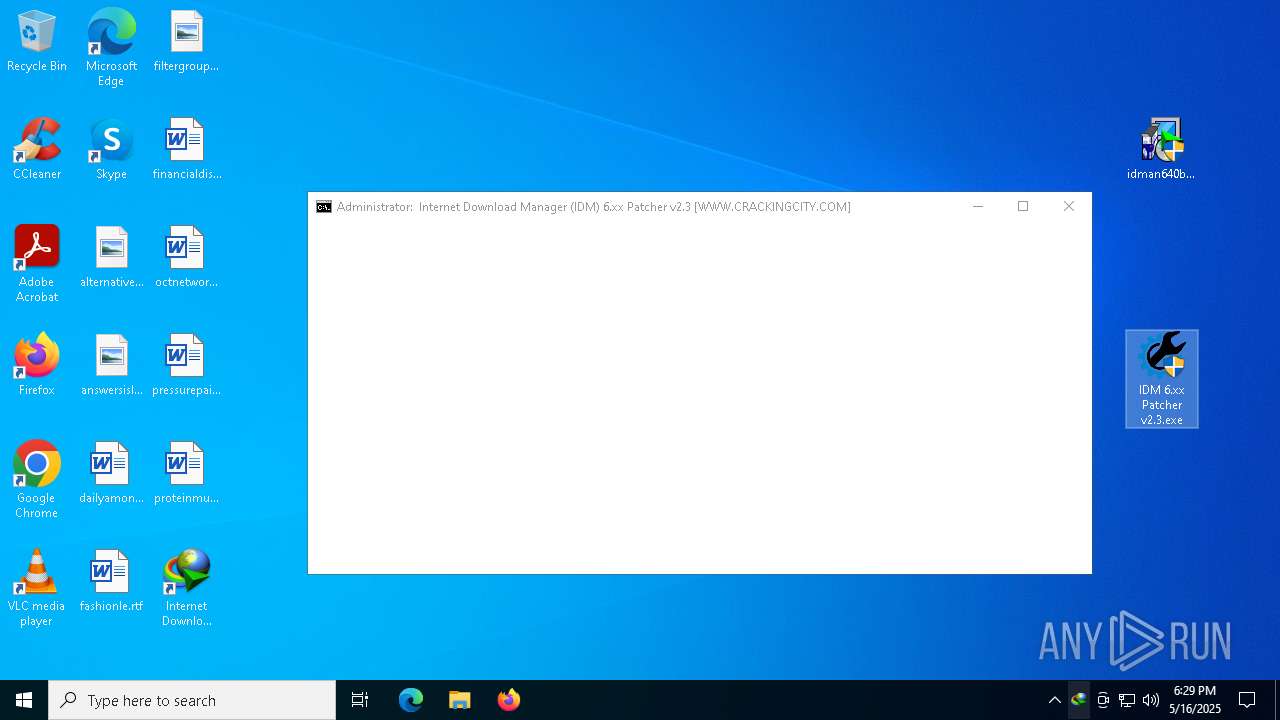Select the IDM 6.xx Patcher v2.3.exe icon
Viewport: 1280px width, 720px height.
tap(1162, 379)
